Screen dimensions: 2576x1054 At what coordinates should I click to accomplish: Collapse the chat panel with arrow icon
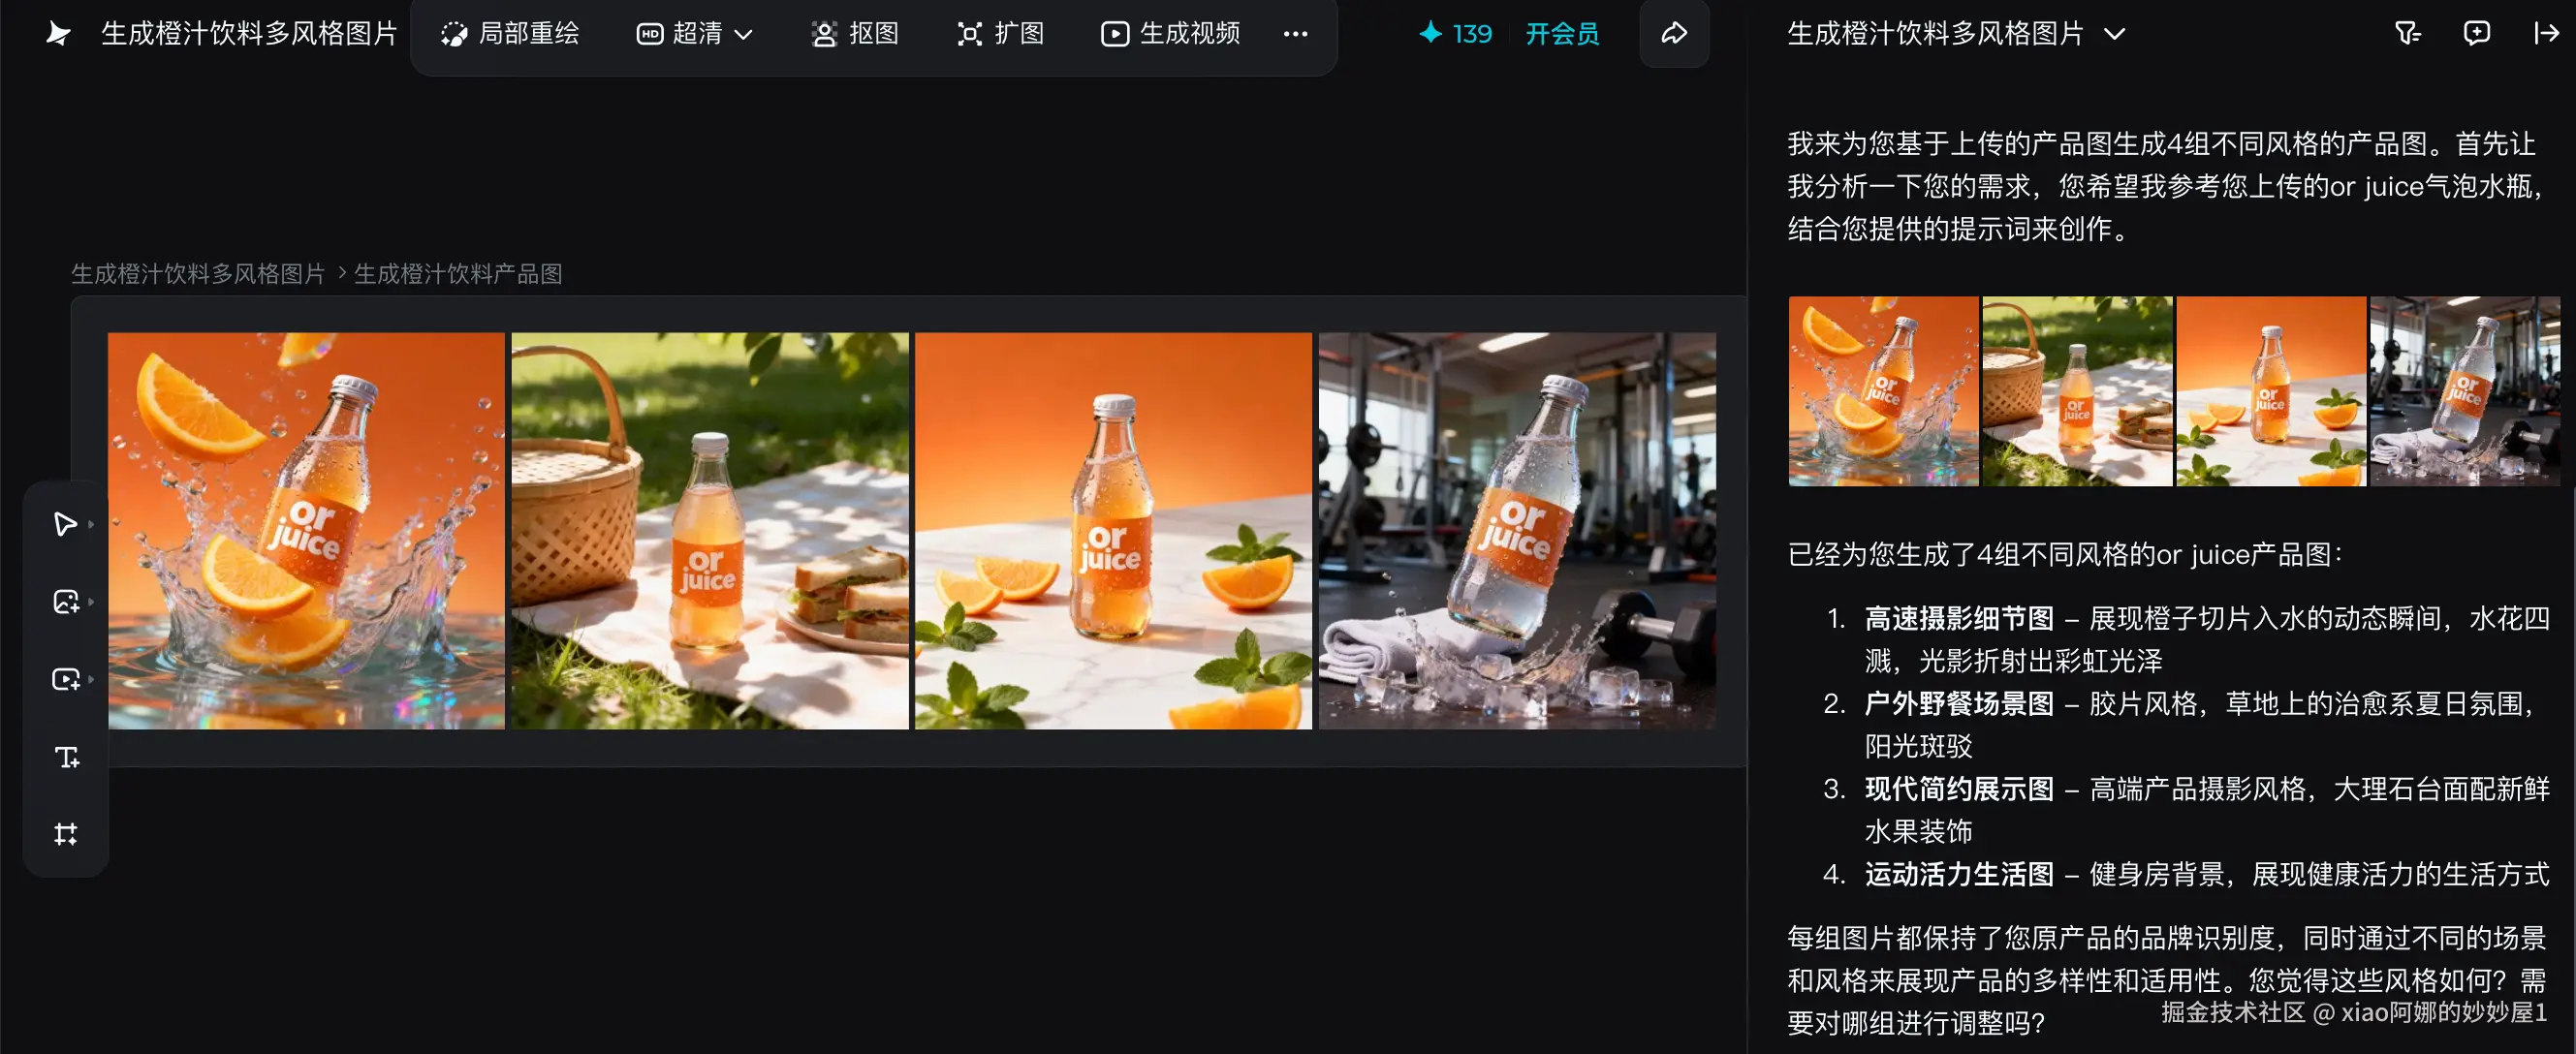pos(2545,34)
